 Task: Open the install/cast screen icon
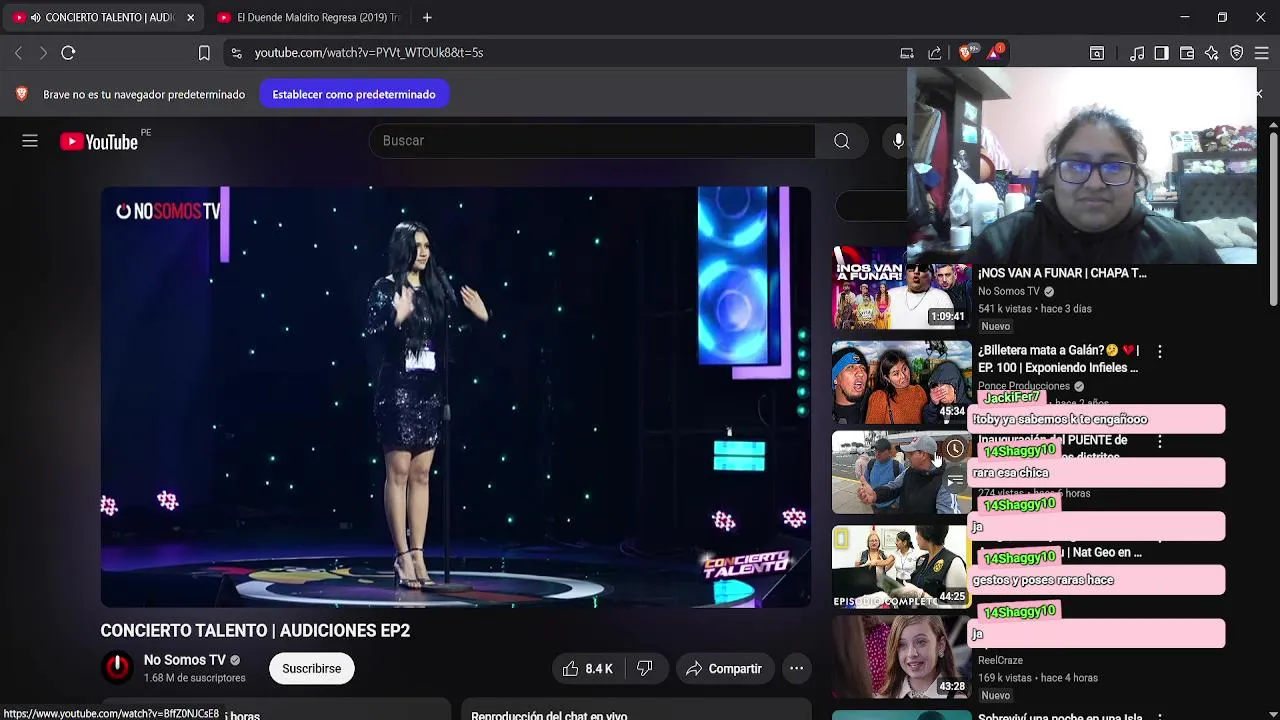click(x=907, y=53)
